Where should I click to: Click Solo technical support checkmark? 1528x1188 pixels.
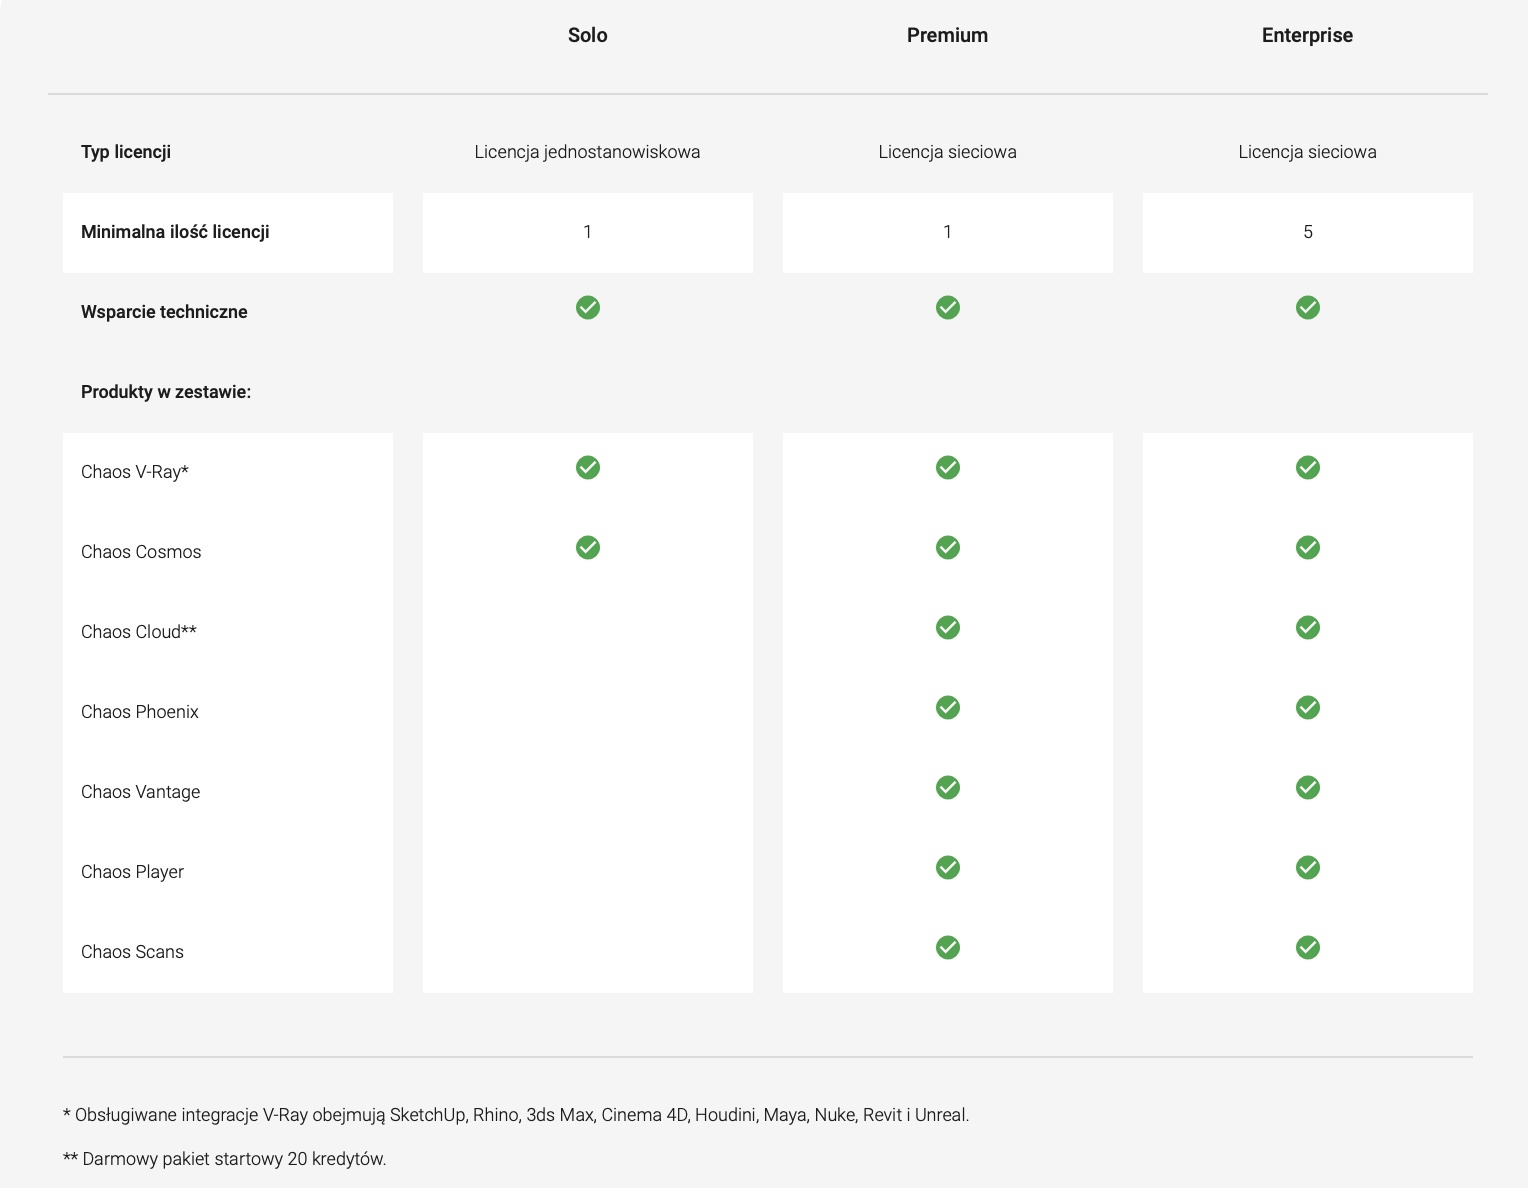pos(588,308)
